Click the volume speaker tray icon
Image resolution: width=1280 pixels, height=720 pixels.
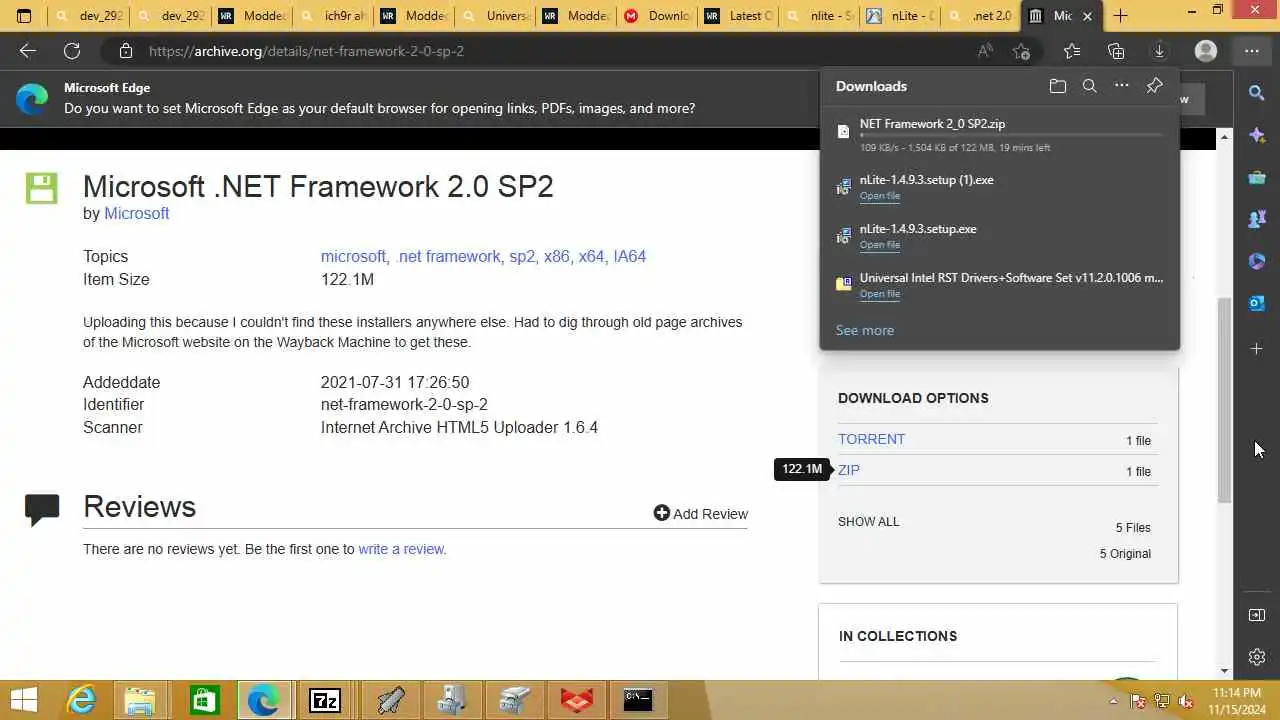(x=1187, y=701)
